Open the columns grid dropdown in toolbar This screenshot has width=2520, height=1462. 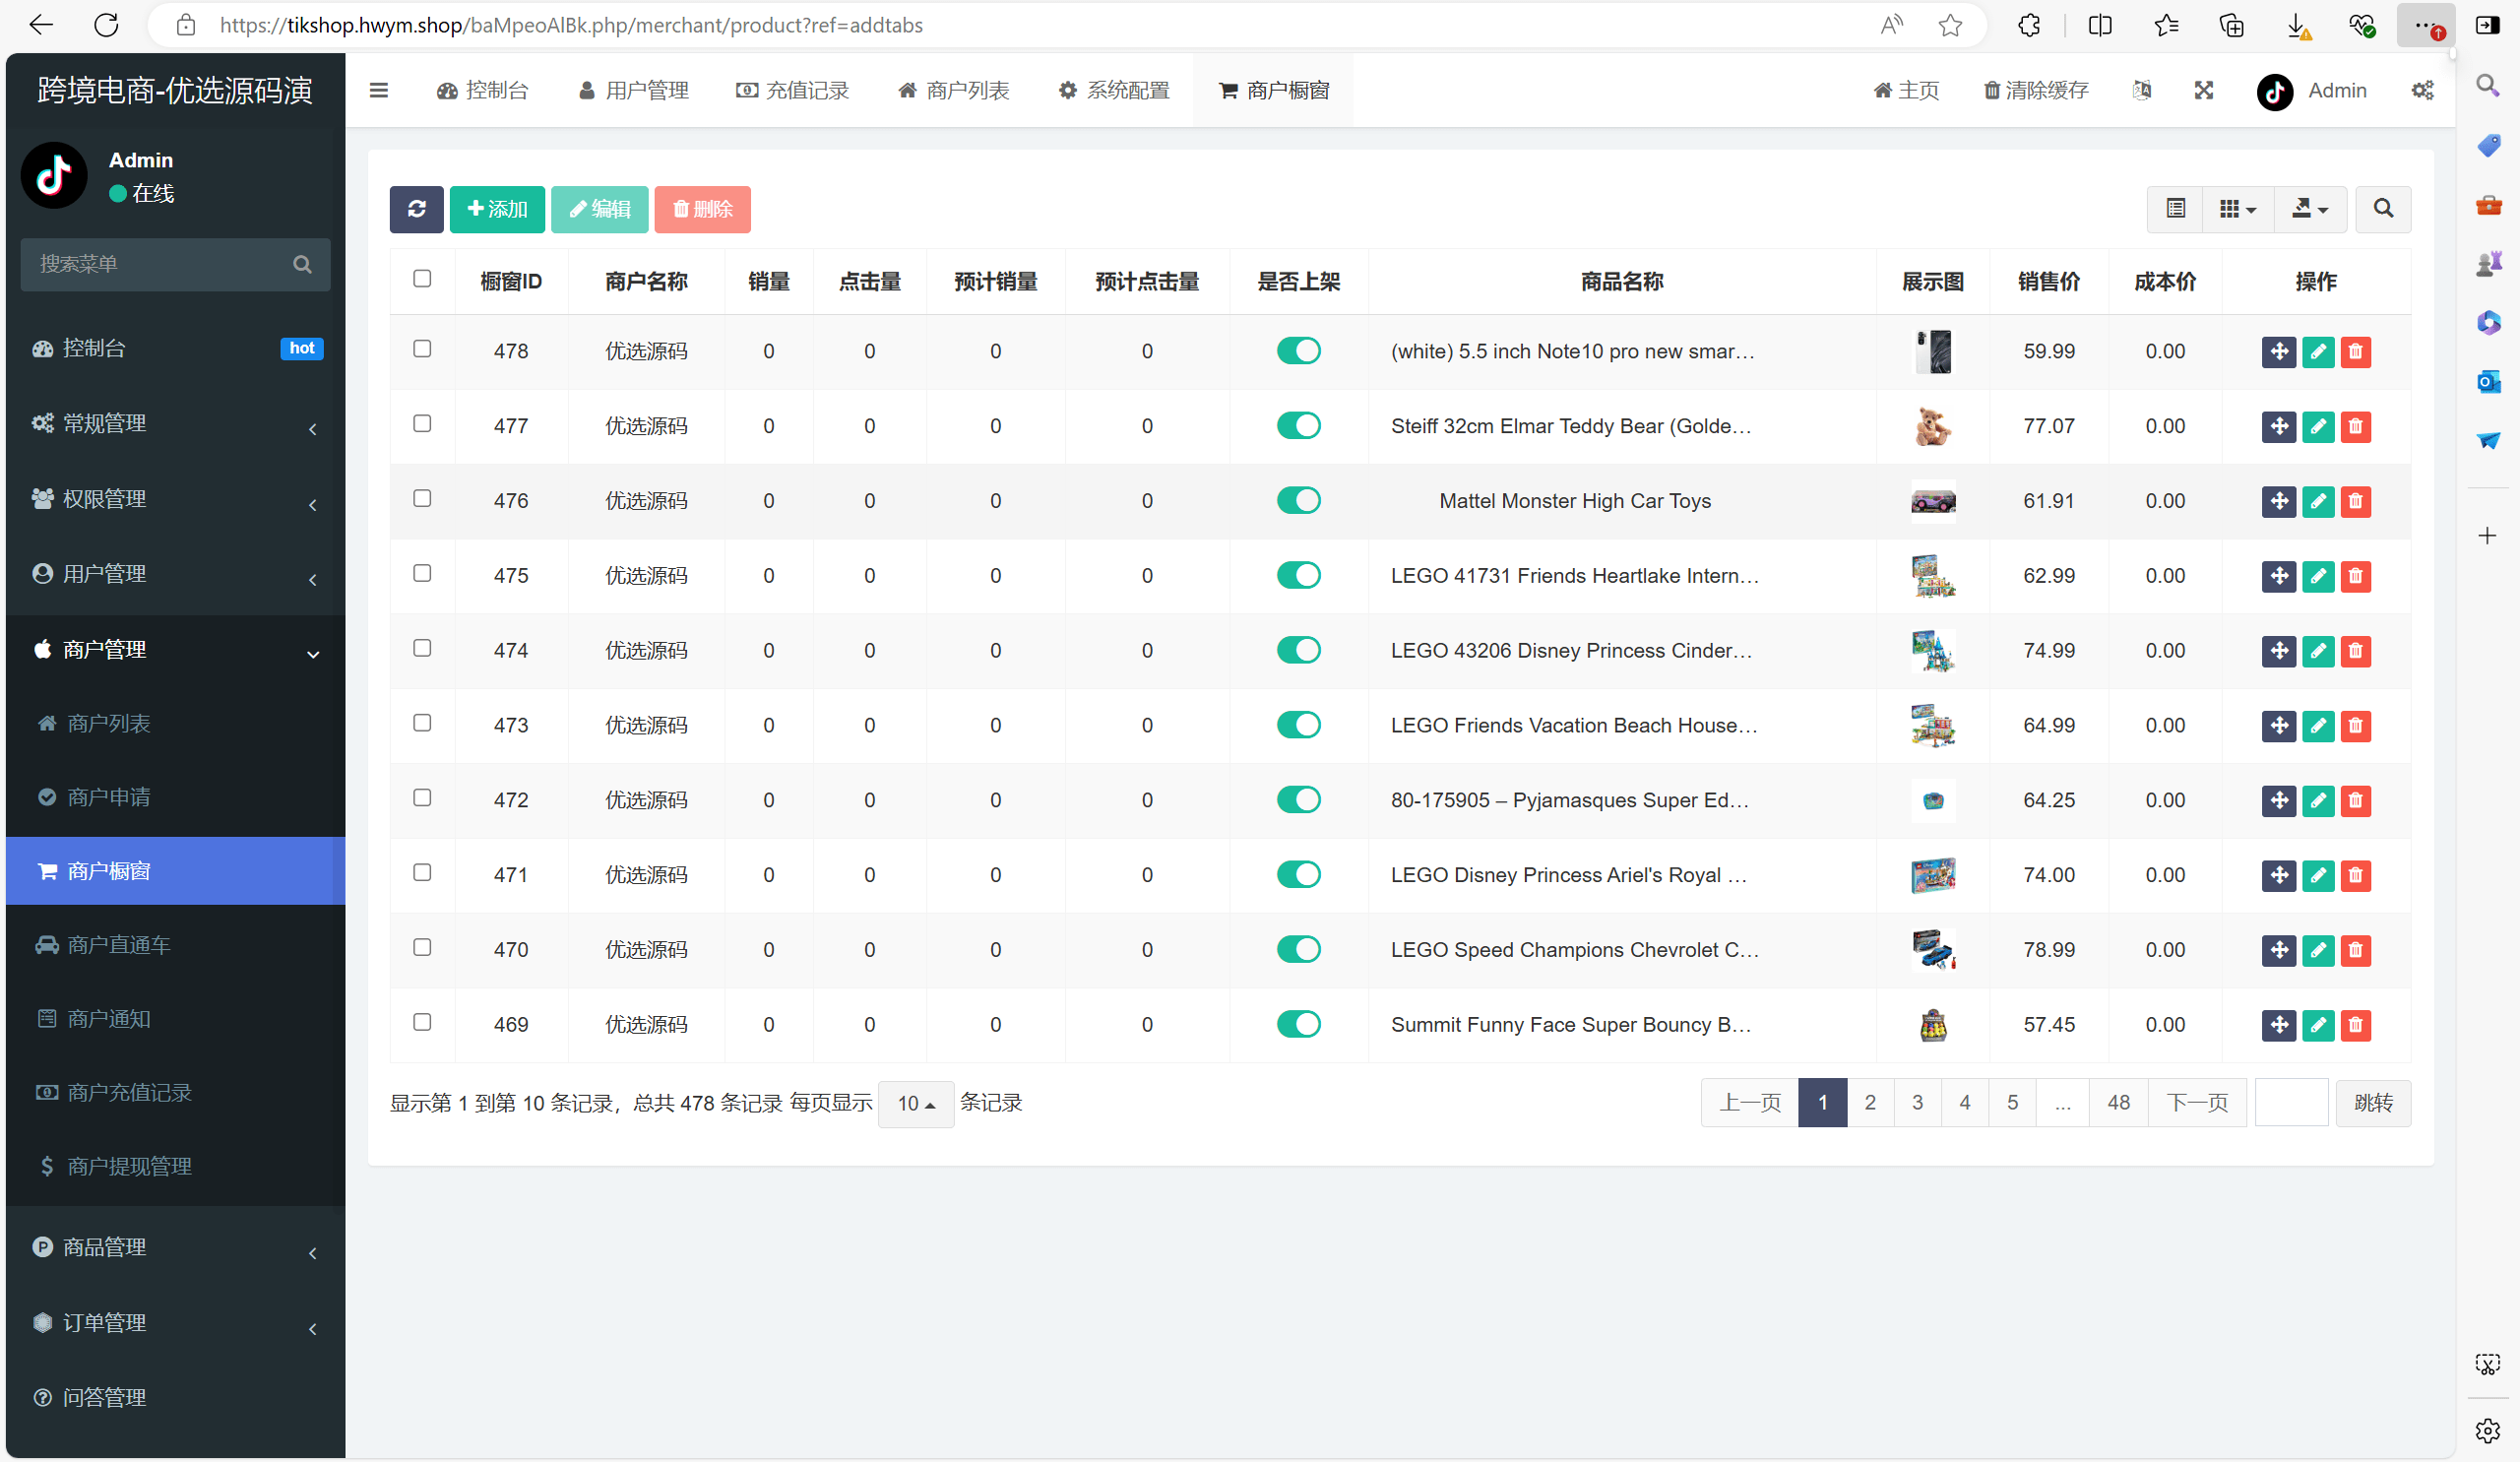(x=2238, y=208)
